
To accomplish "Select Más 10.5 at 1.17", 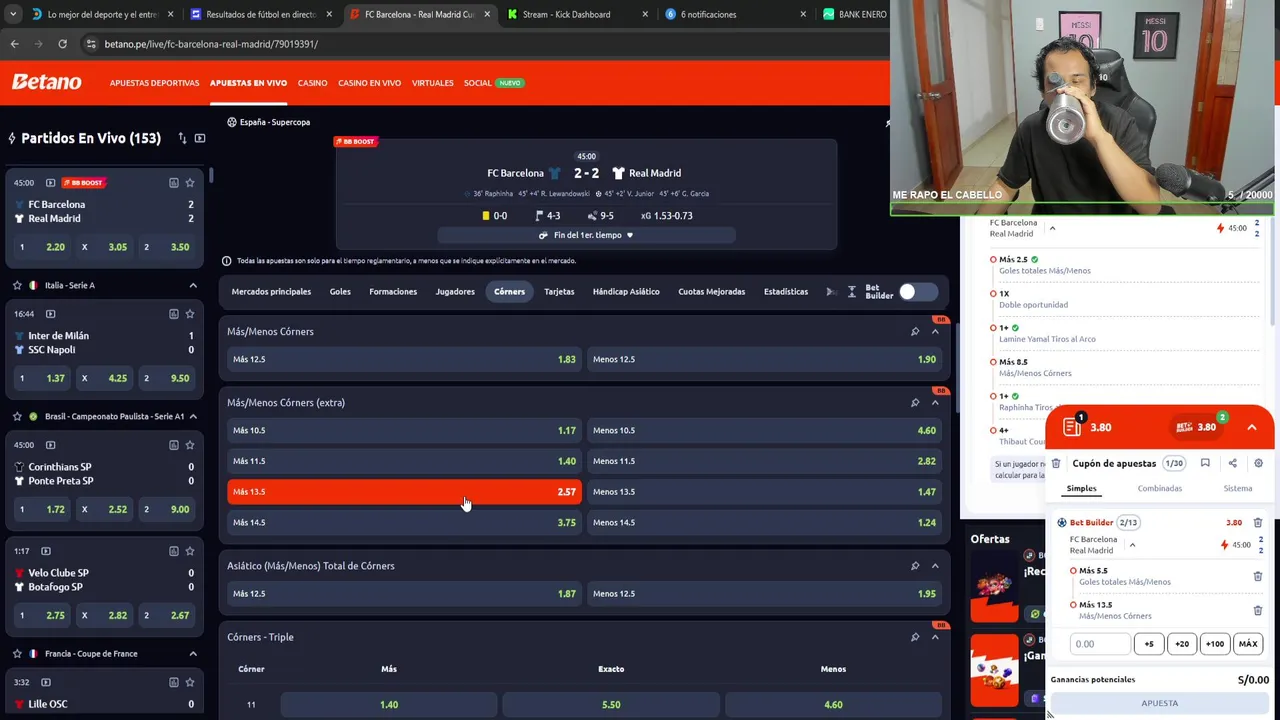I will [x=404, y=430].
